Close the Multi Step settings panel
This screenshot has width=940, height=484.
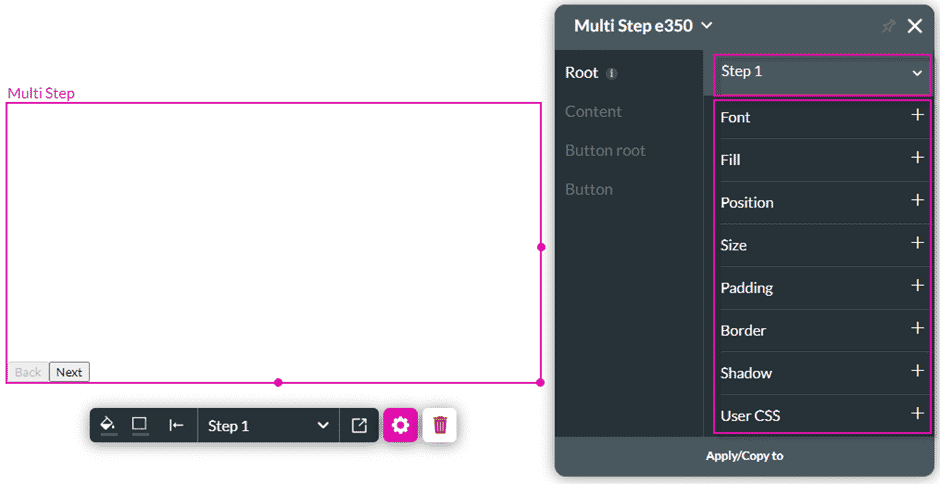[915, 26]
